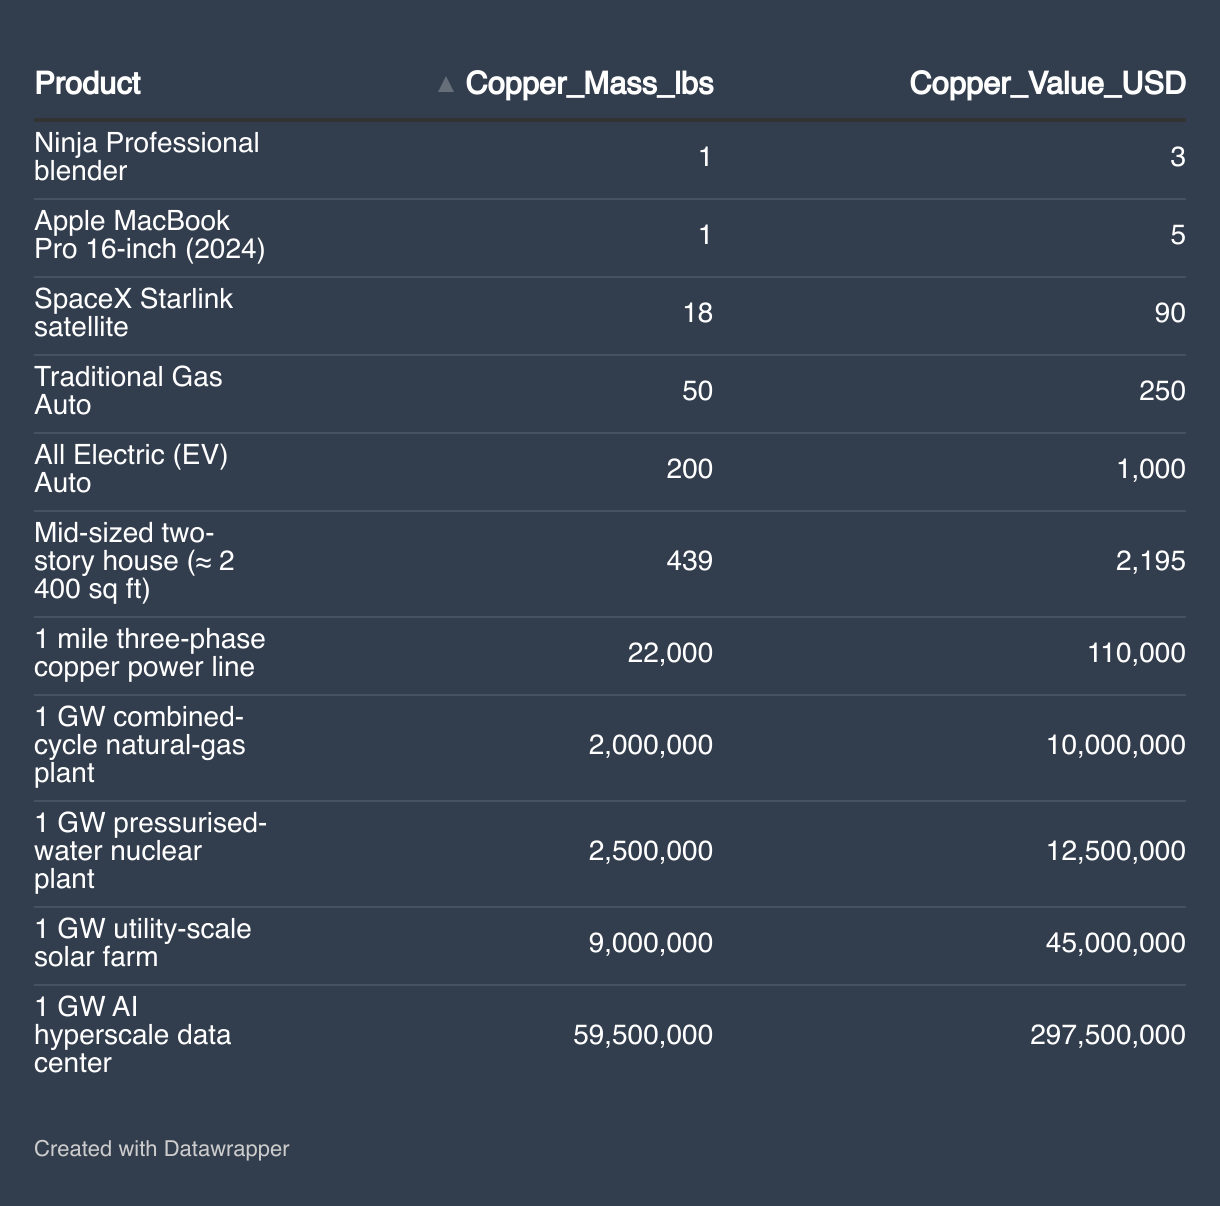This screenshot has height=1206, width=1220.
Task: Click the 1 GW combined-cycle natural-gas plant label
Action: [140, 745]
